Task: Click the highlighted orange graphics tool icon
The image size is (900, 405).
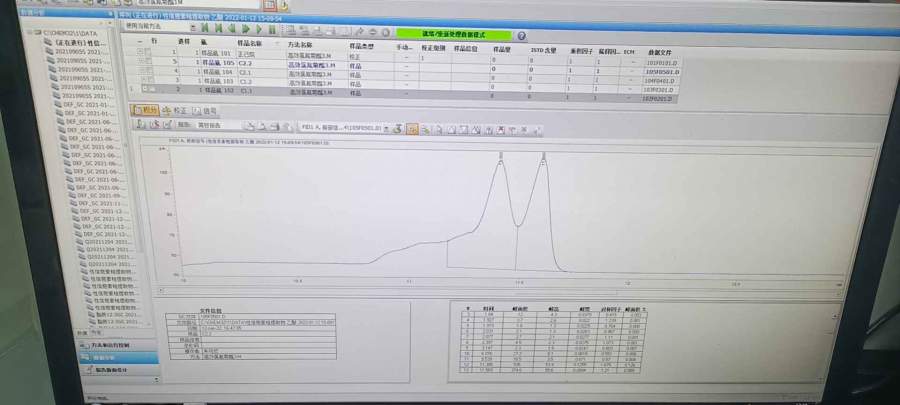Action: tap(412, 129)
